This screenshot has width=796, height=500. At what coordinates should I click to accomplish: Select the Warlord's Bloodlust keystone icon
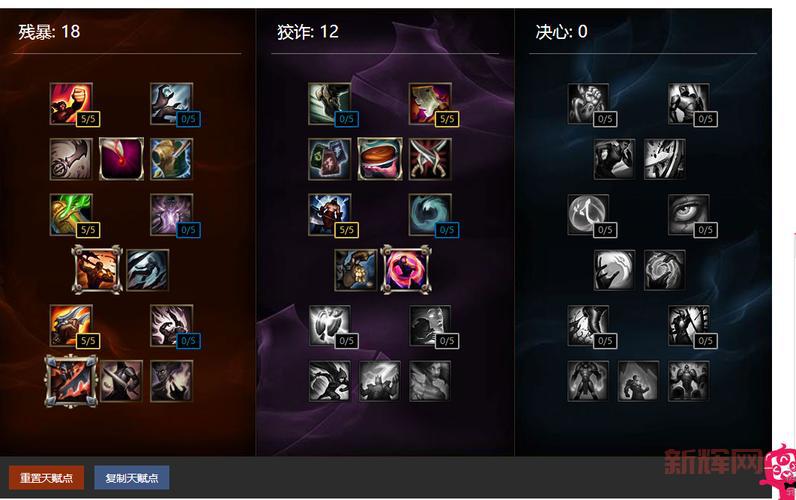71,381
